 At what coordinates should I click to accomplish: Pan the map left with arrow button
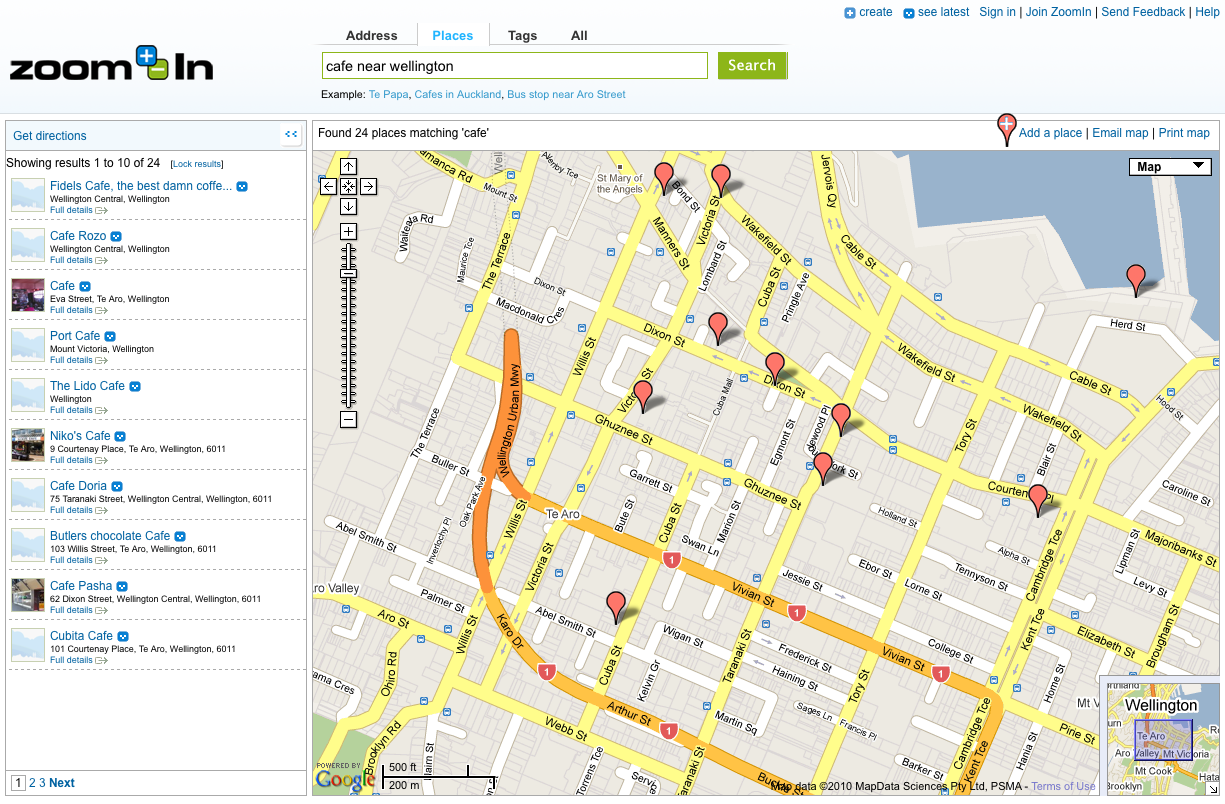[328, 186]
